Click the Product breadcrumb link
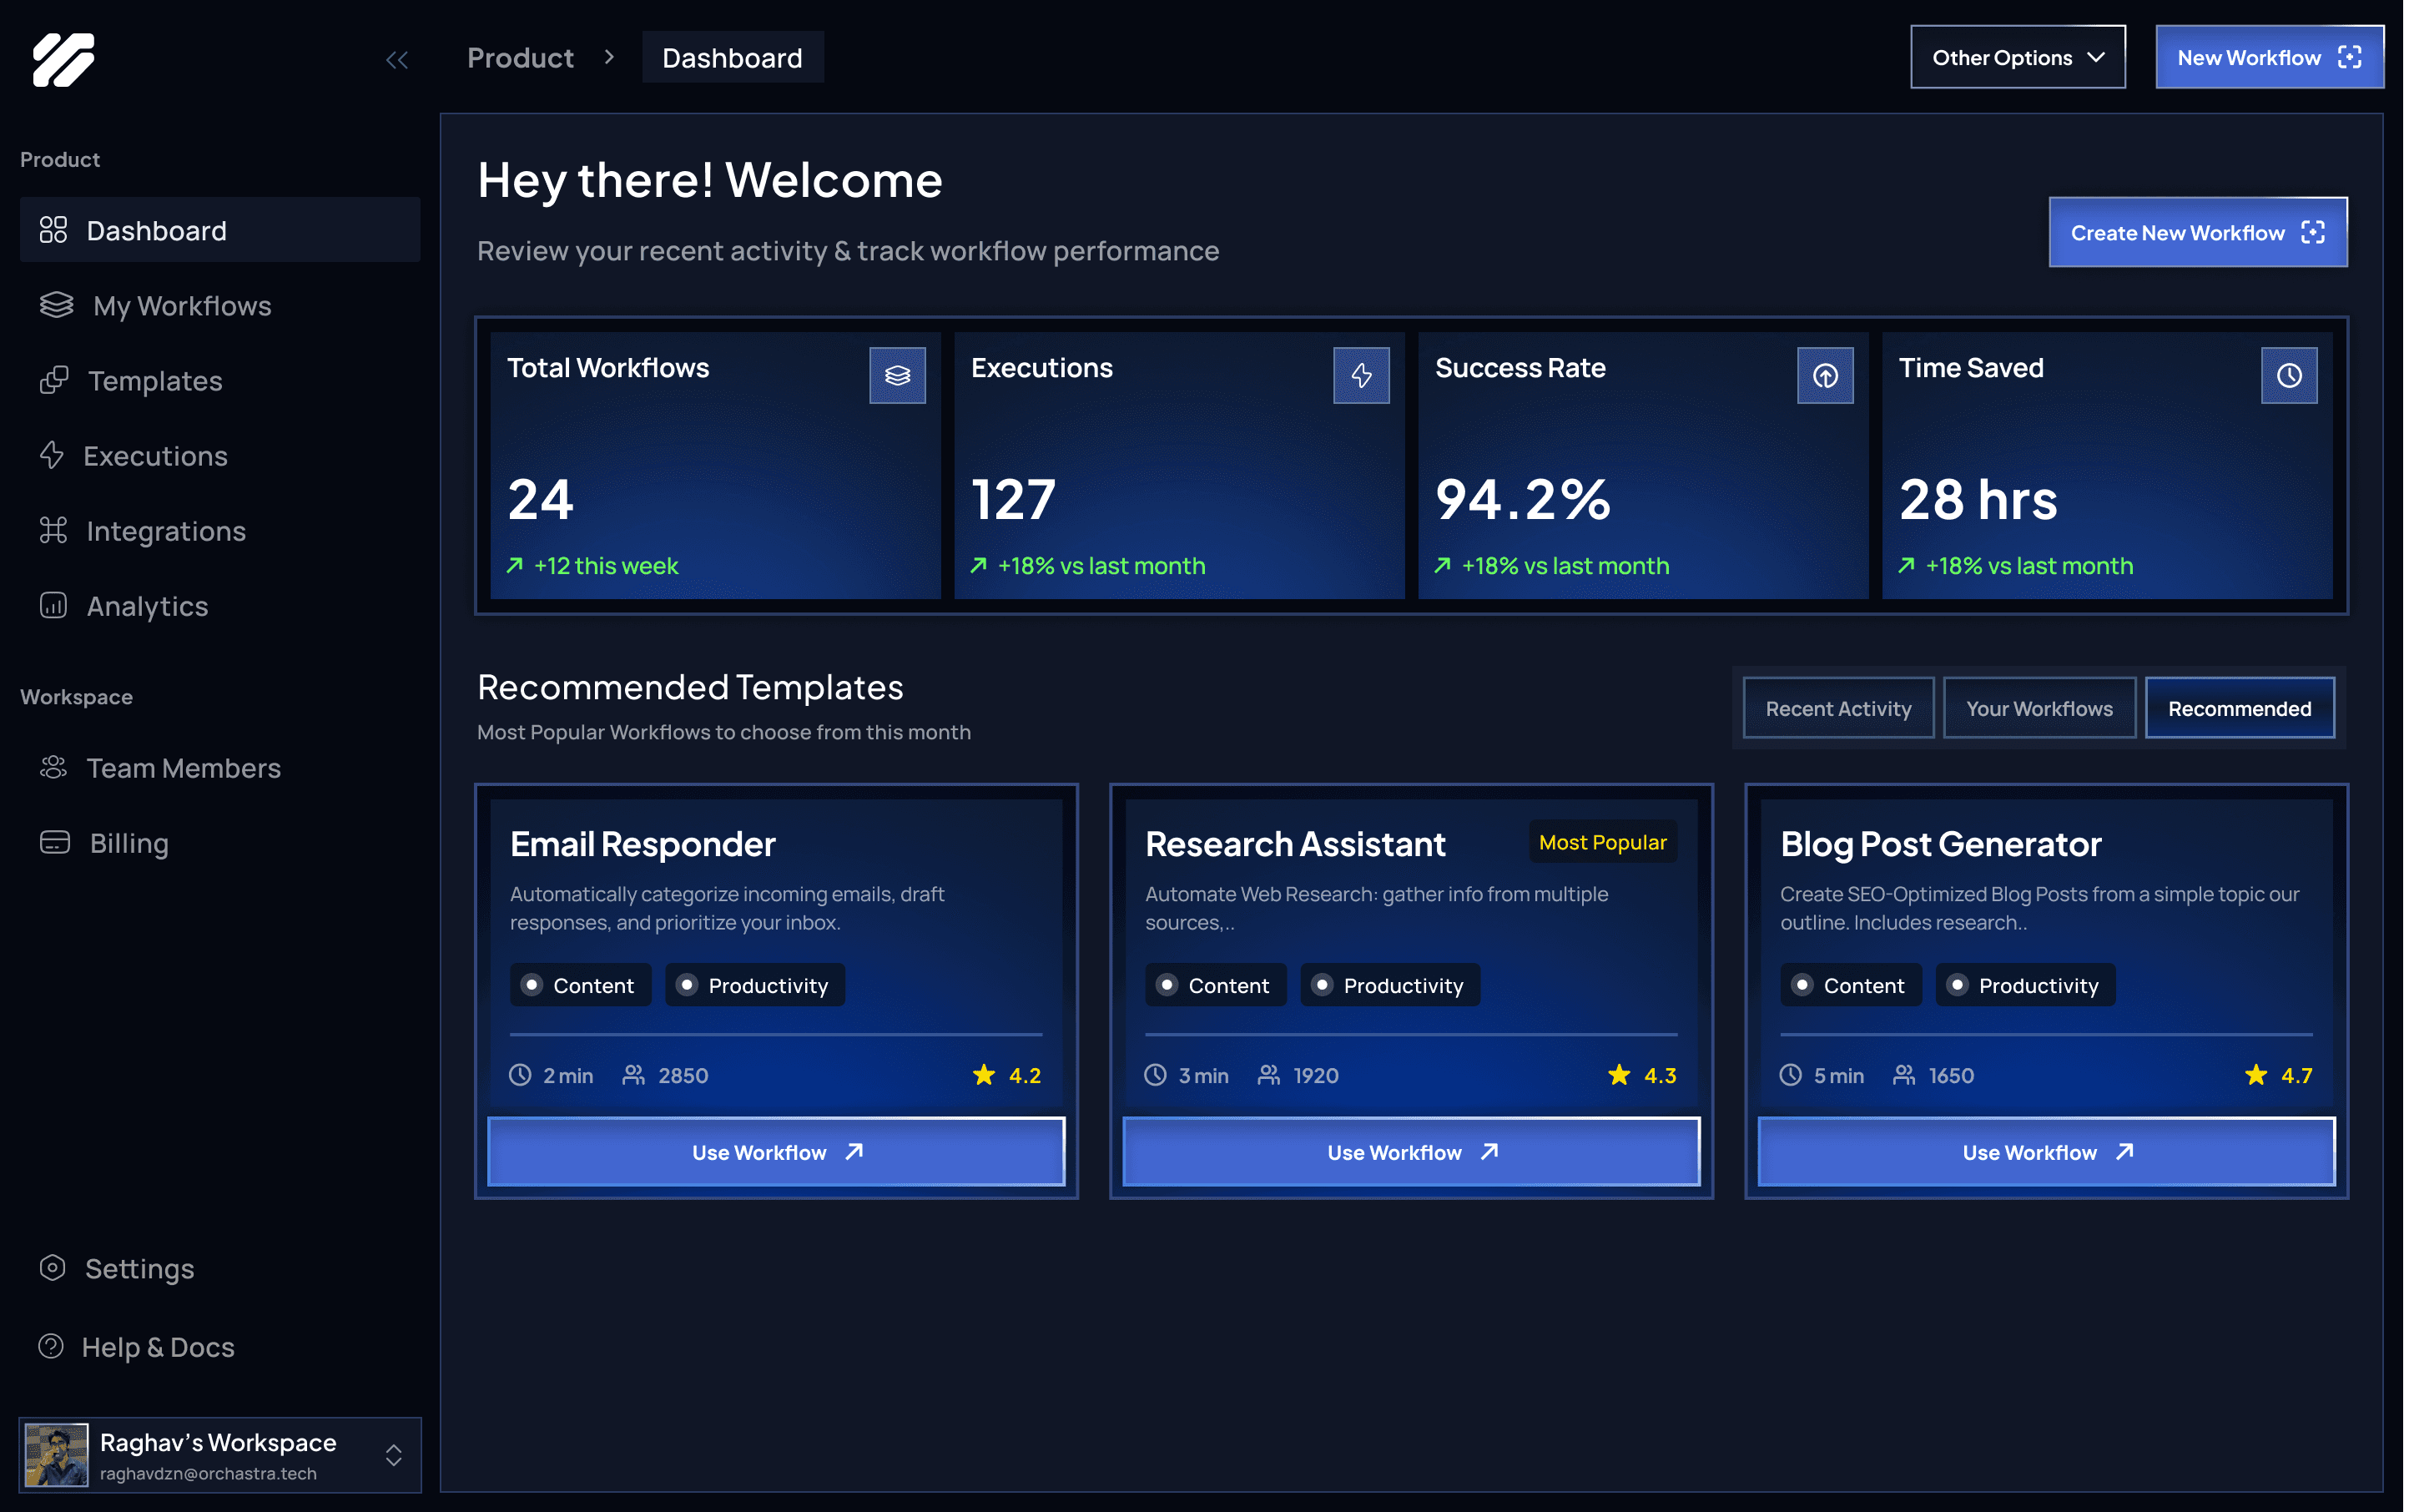The width and height of the screenshot is (2409, 1512). click(520, 57)
